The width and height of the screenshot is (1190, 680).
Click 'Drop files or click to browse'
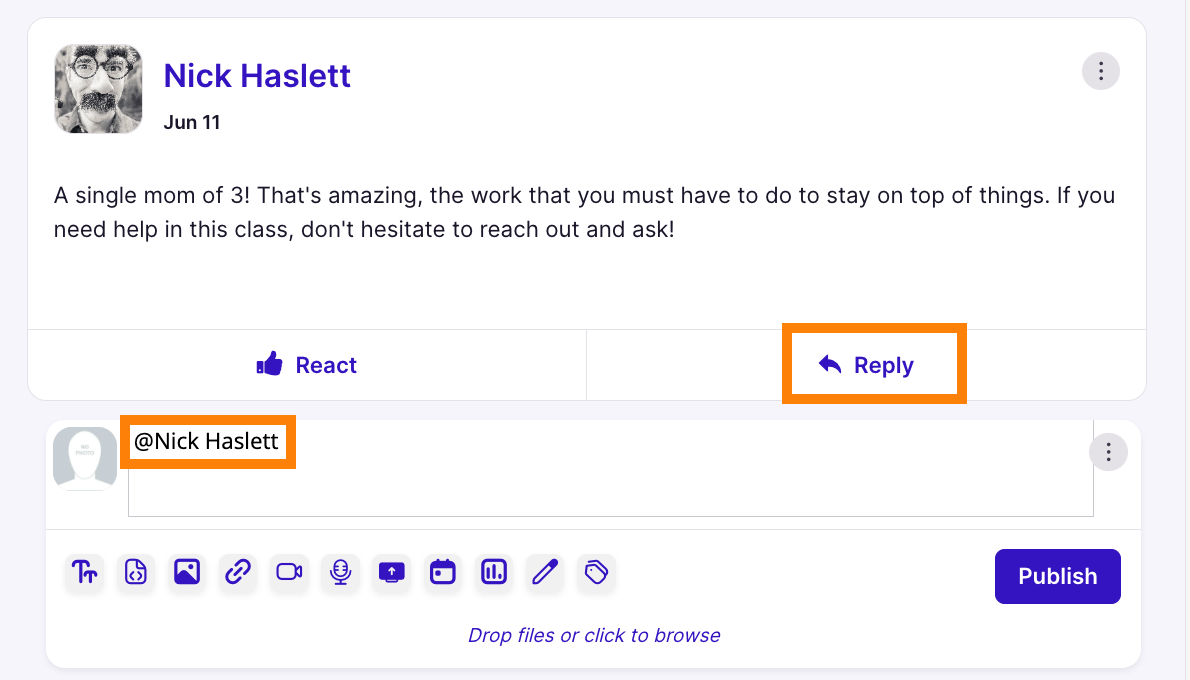(x=594, y=635)
